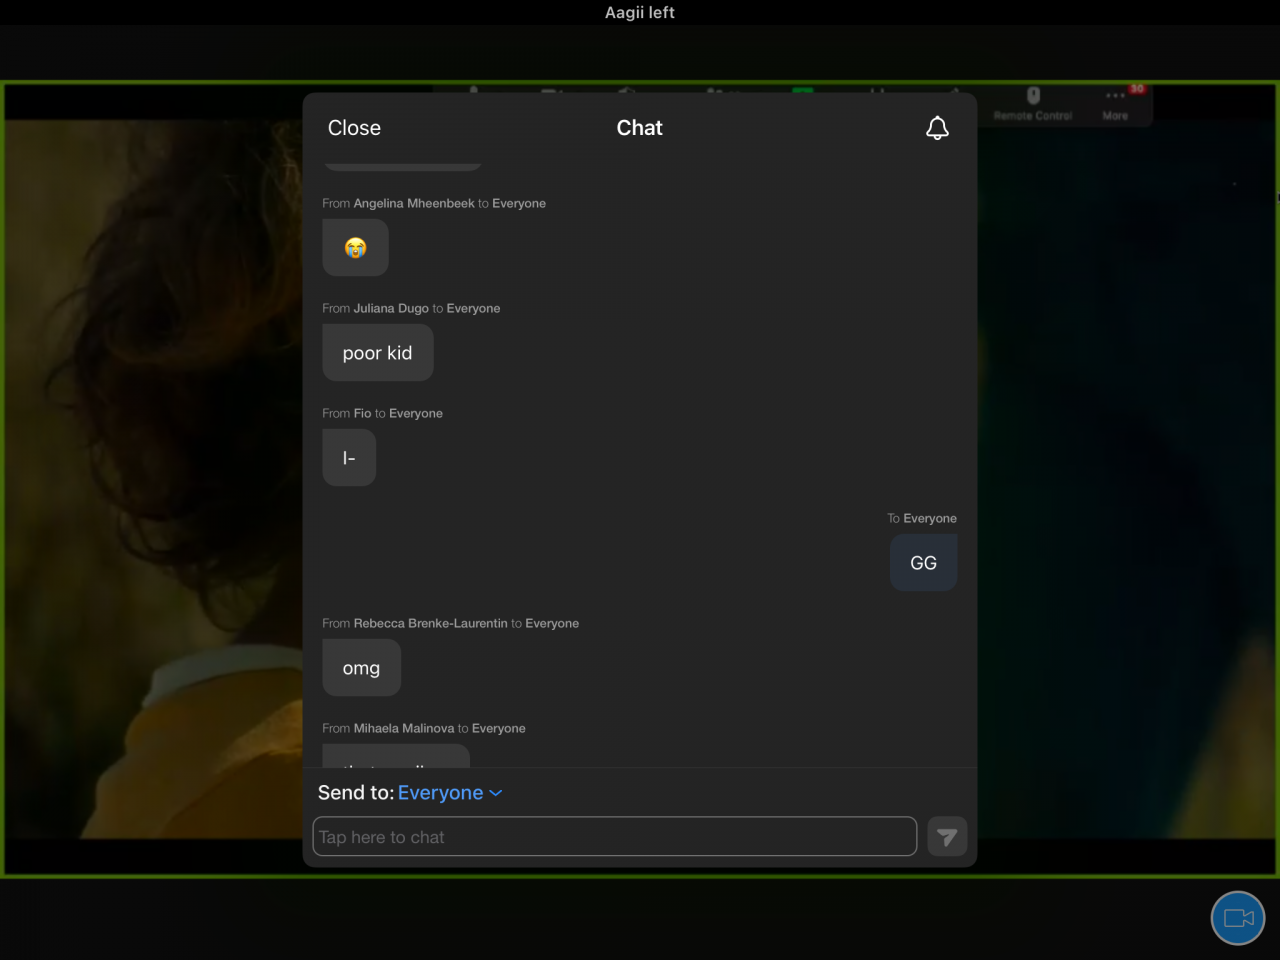Tap sender name Rebecca Brenke-Laurentin
This screenshot has width=1280, height=960.
coord(431,623)
